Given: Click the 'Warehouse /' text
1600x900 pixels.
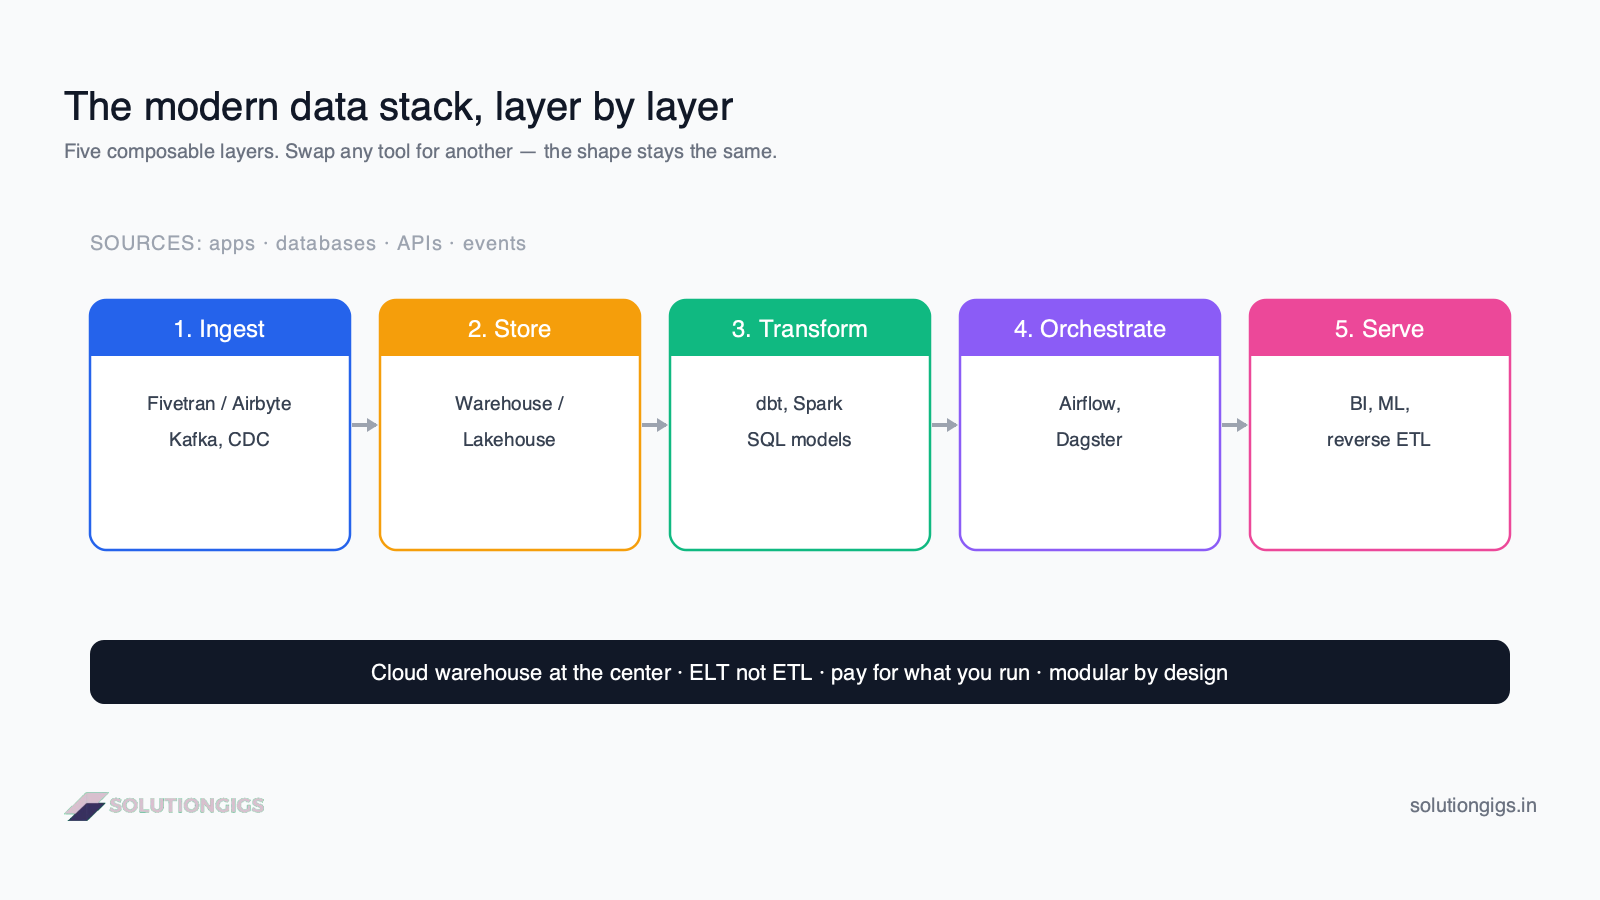Looking at the screenshot, I should [509, 403].
